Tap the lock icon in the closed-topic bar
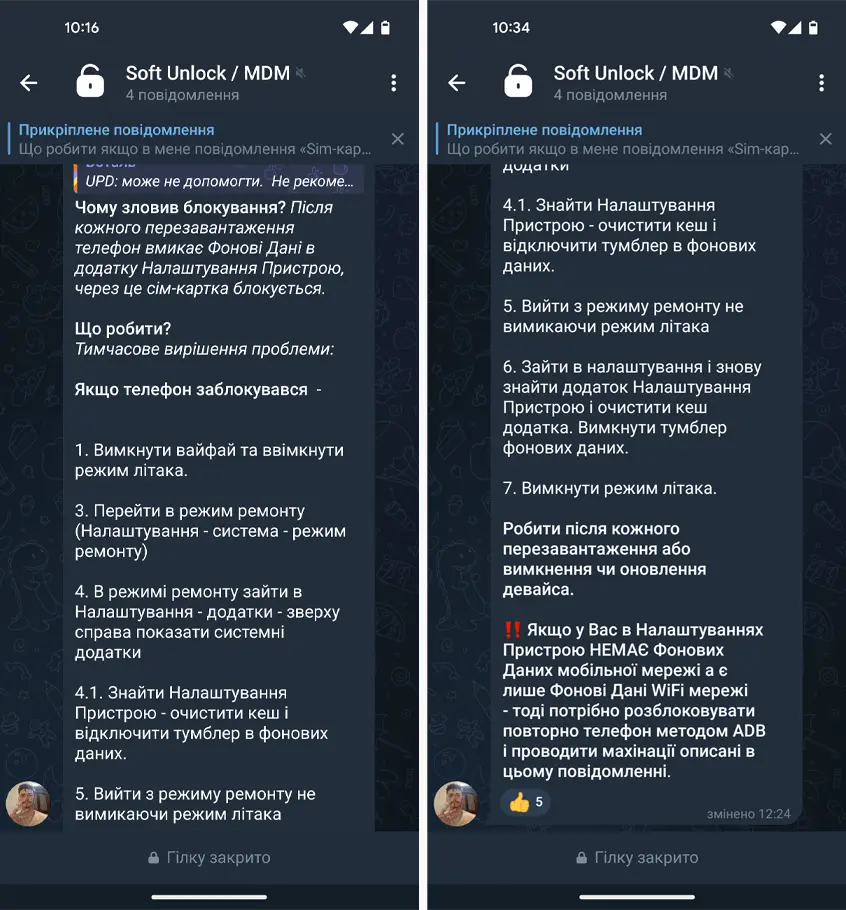The width and height of the screenshot is (846, 910). (152, 857)
